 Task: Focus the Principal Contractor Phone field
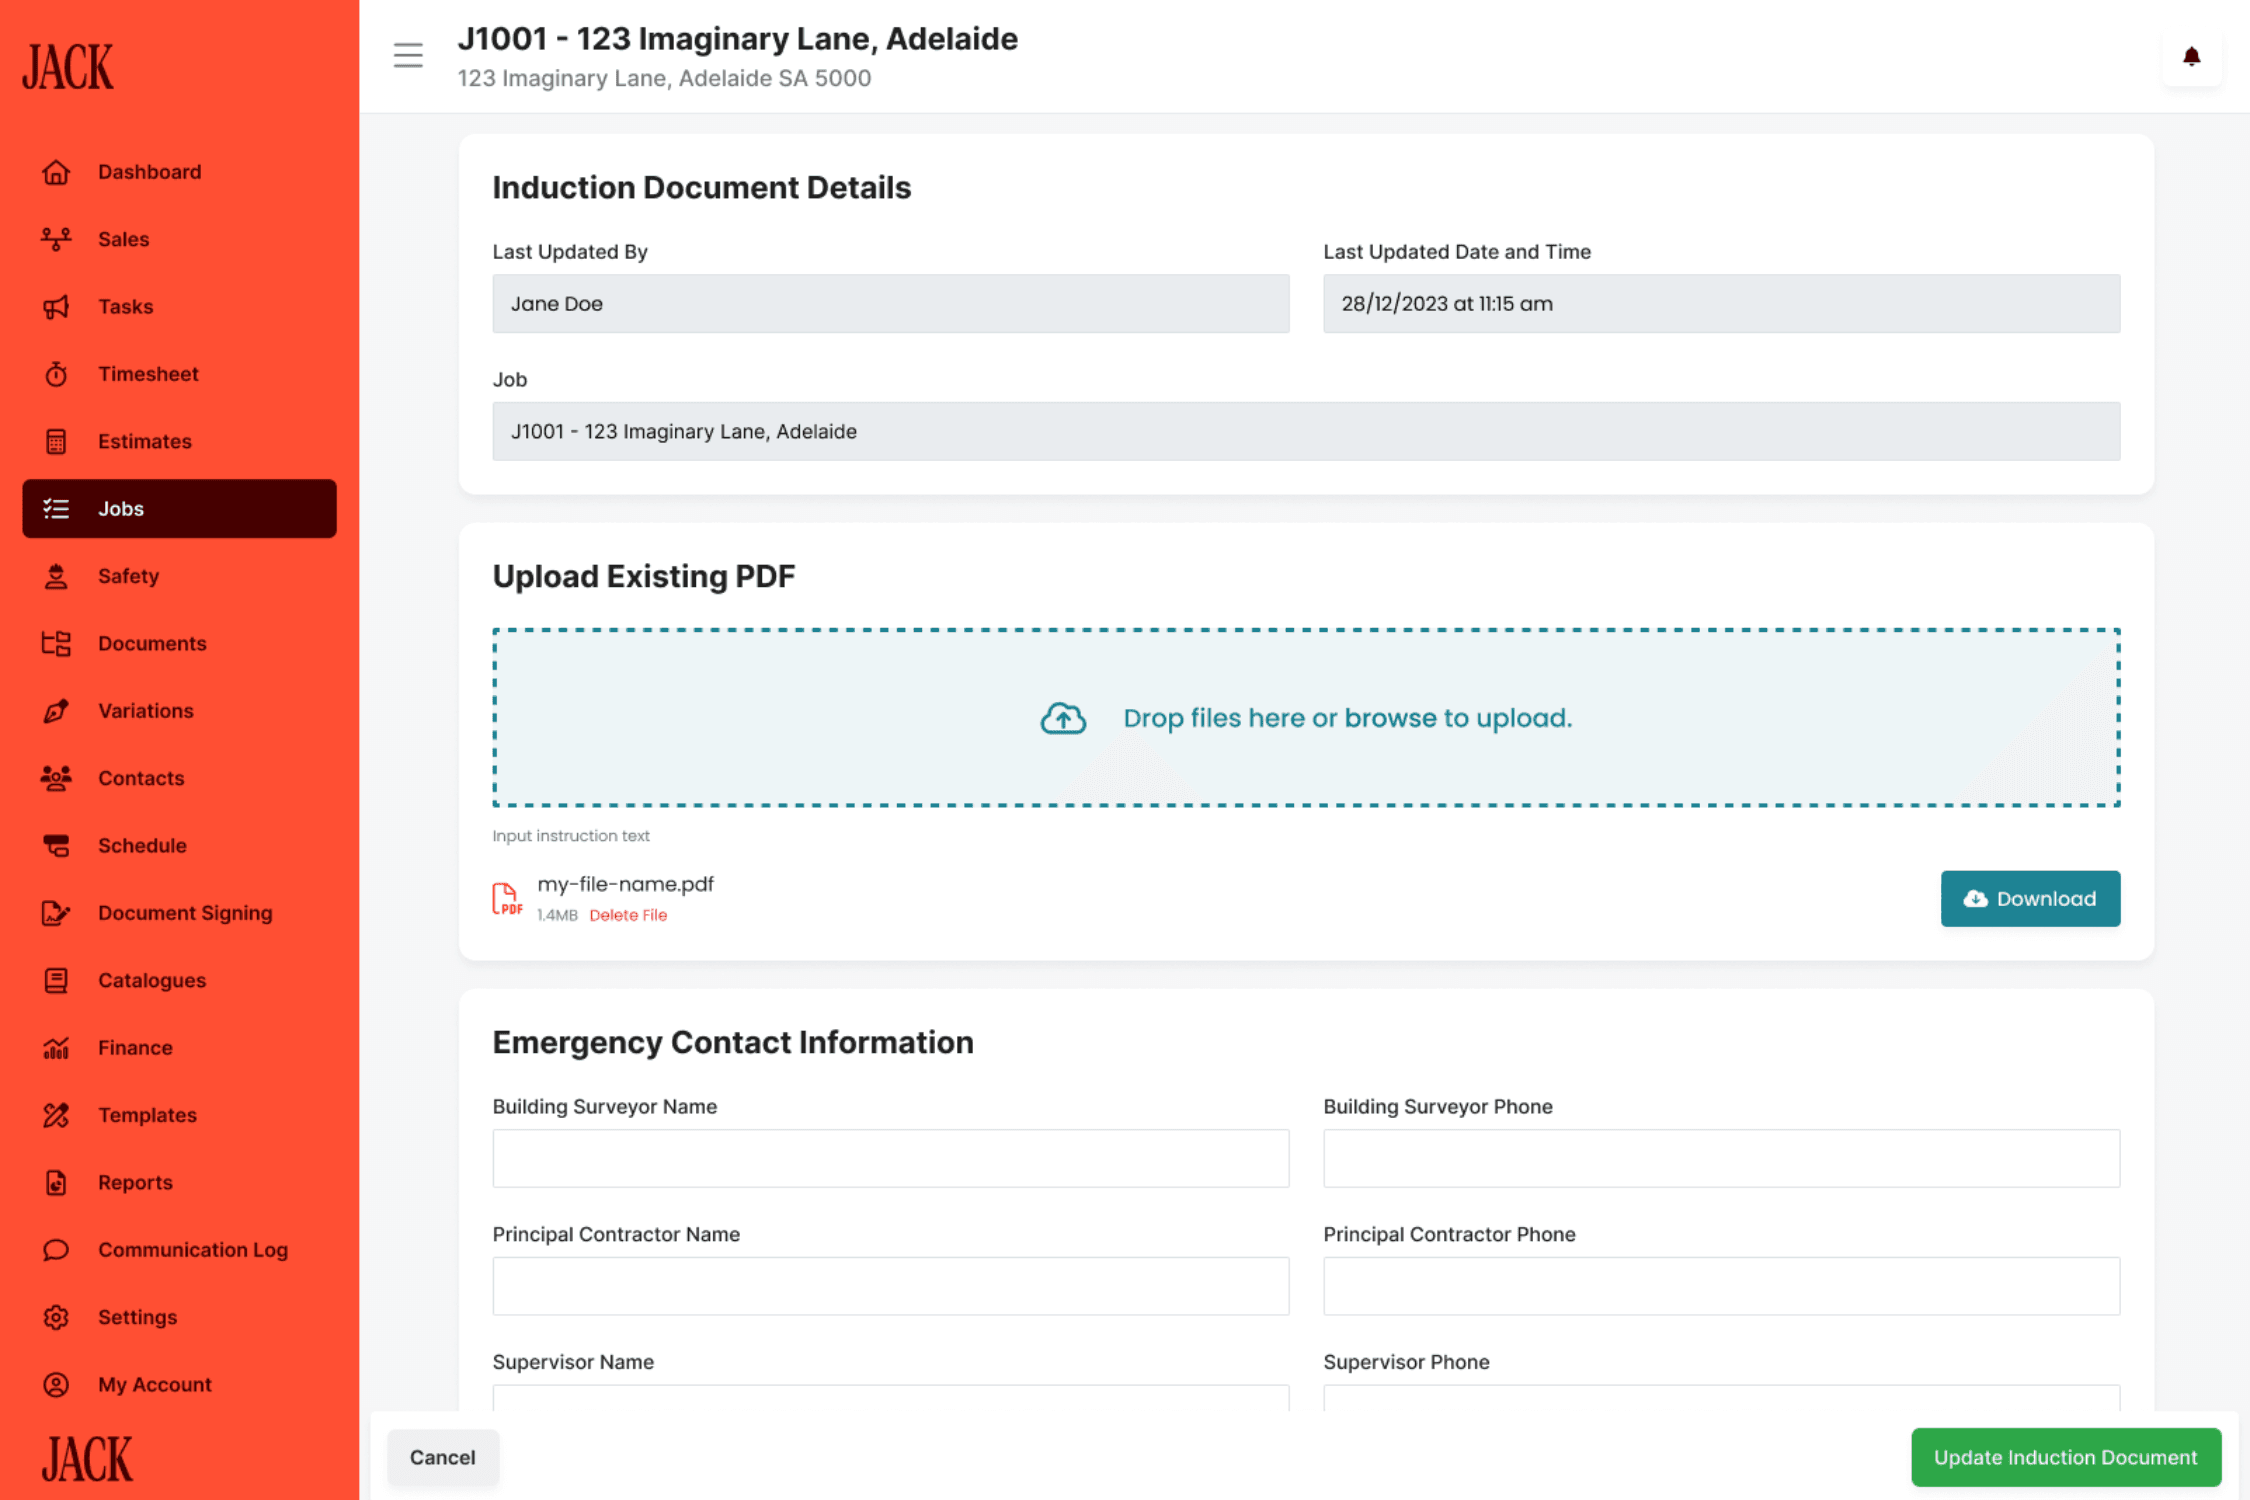[1720, 1286]
